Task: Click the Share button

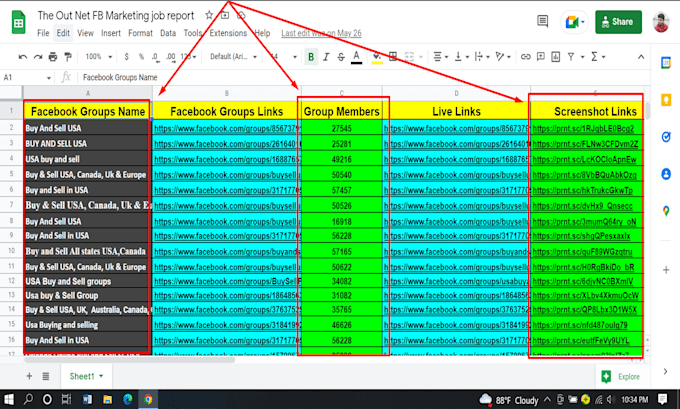Action: (x=618, y=22)
